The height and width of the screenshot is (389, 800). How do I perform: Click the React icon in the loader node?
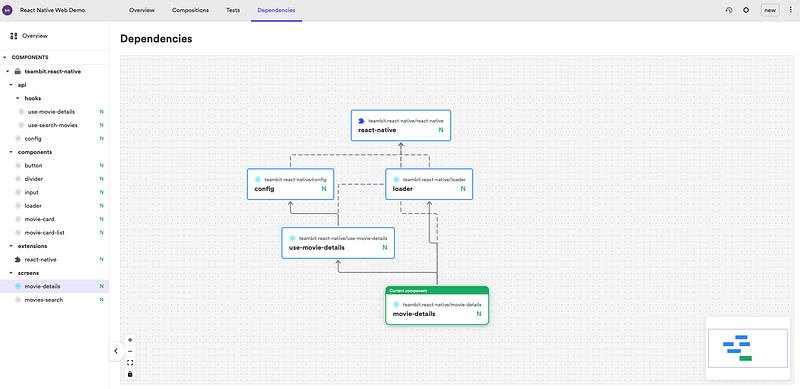pos(396,180)
